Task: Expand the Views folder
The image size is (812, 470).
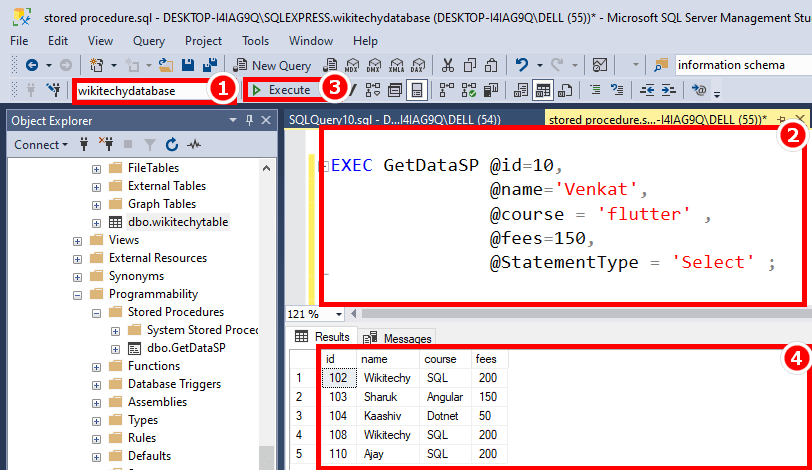Action: [77, 241]
